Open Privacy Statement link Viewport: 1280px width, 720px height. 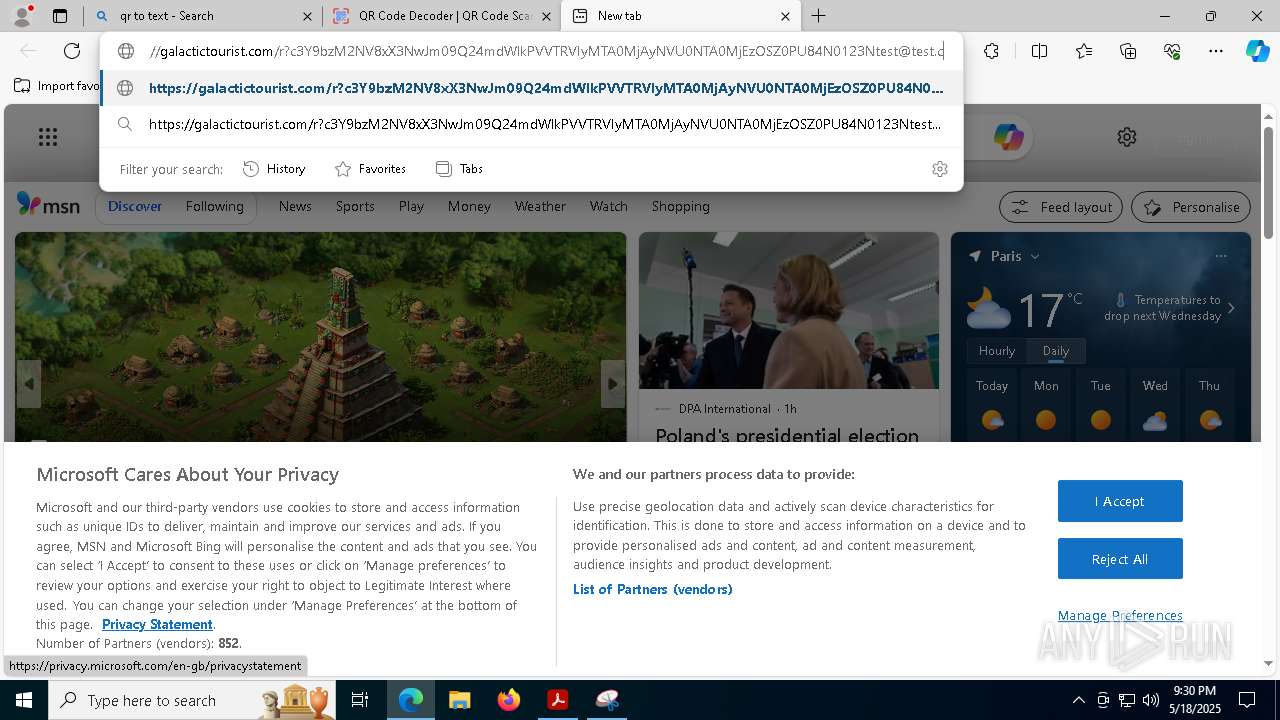coord(157,624)
